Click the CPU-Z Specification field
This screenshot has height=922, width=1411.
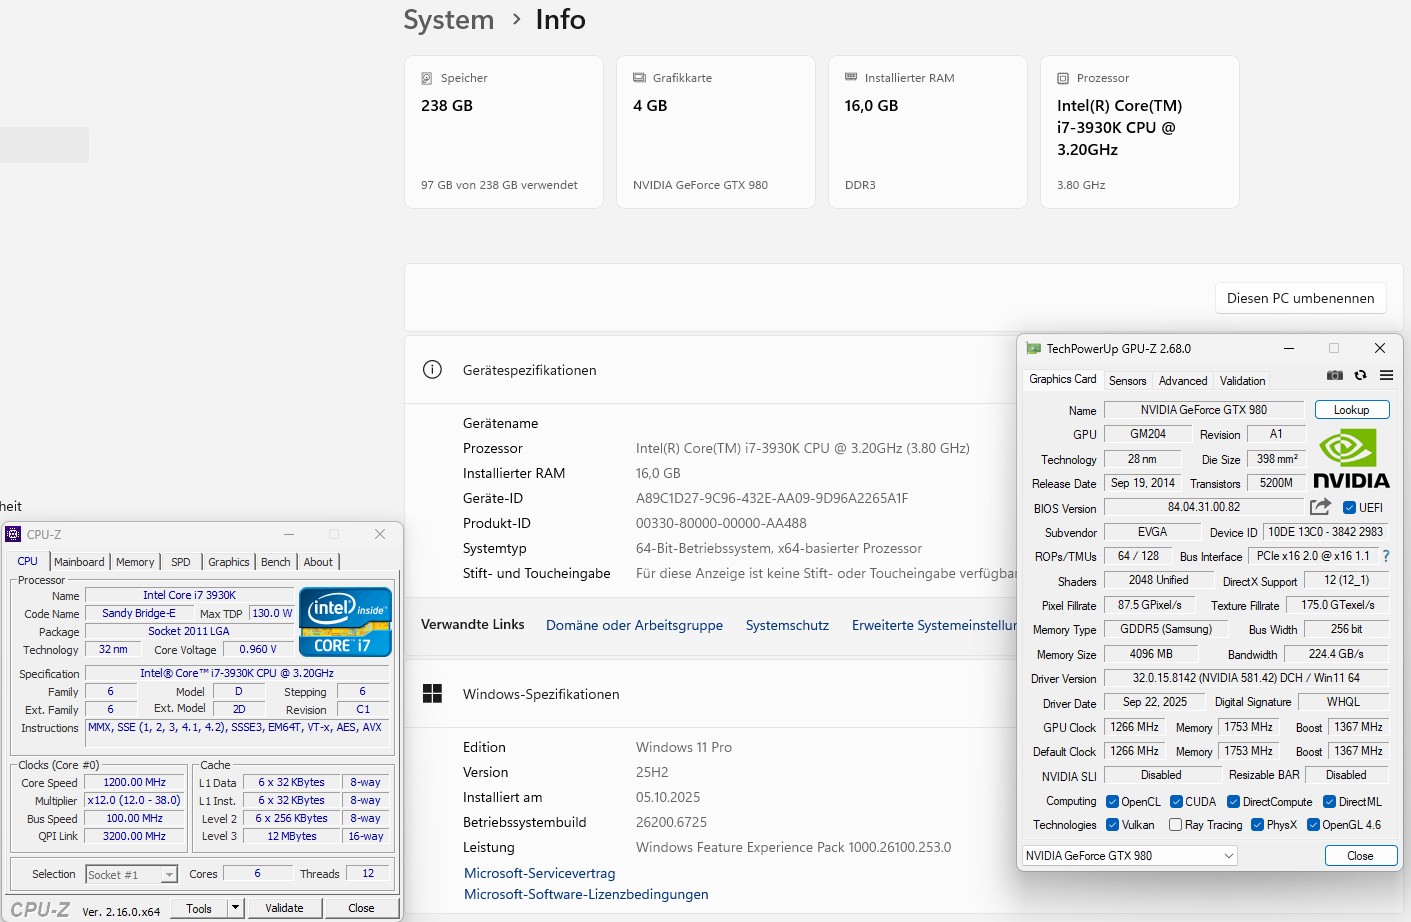coord(237,673)
